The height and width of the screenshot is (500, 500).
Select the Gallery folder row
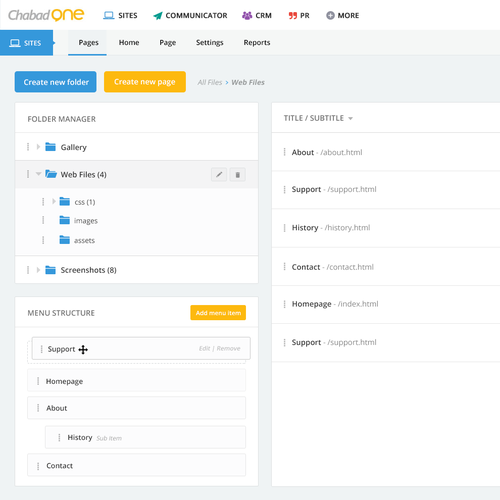tap(137, 147)
